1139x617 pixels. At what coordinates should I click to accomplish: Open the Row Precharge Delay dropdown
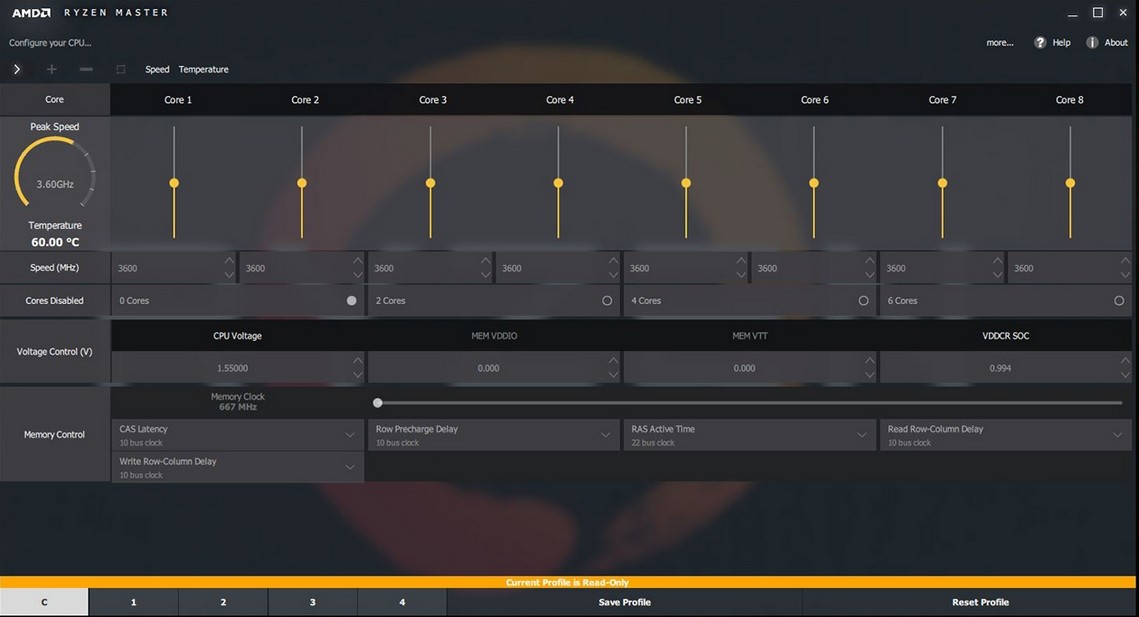605,435
